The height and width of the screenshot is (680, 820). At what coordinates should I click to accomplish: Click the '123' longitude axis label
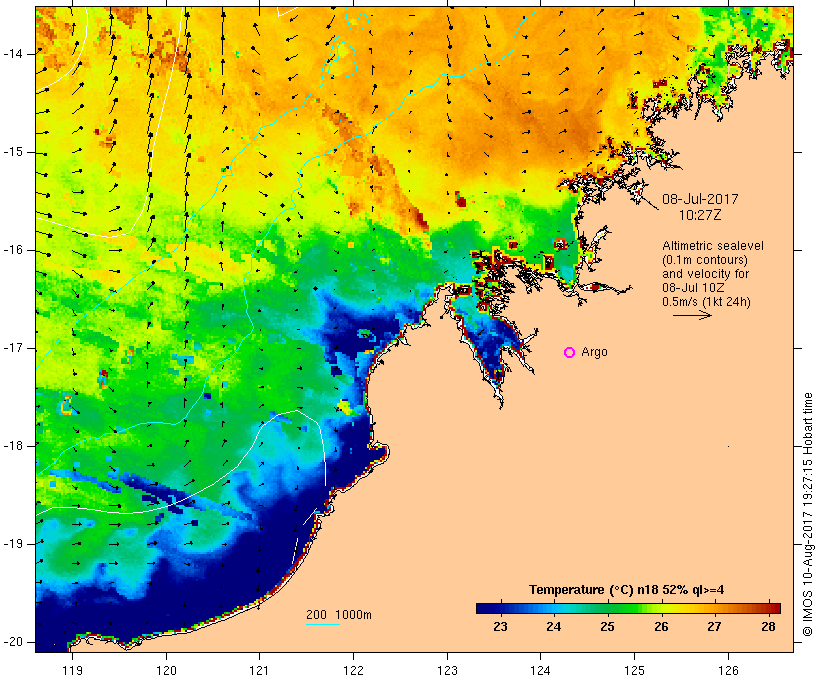click(447, 670)
